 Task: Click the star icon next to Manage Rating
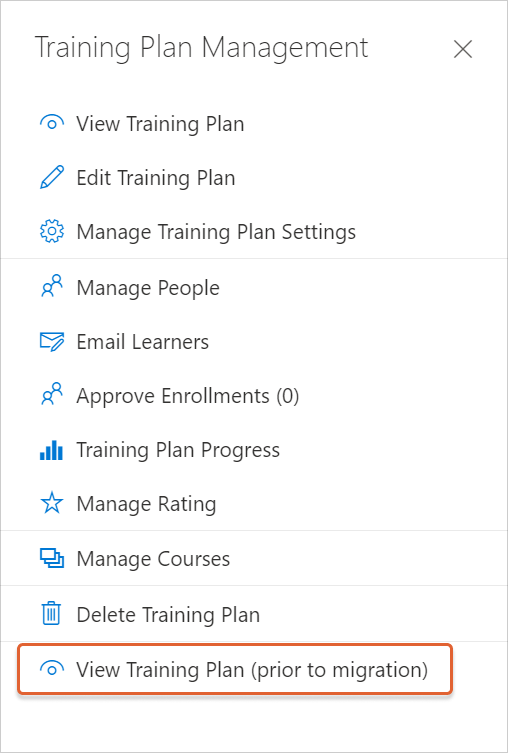coord(51,503)
